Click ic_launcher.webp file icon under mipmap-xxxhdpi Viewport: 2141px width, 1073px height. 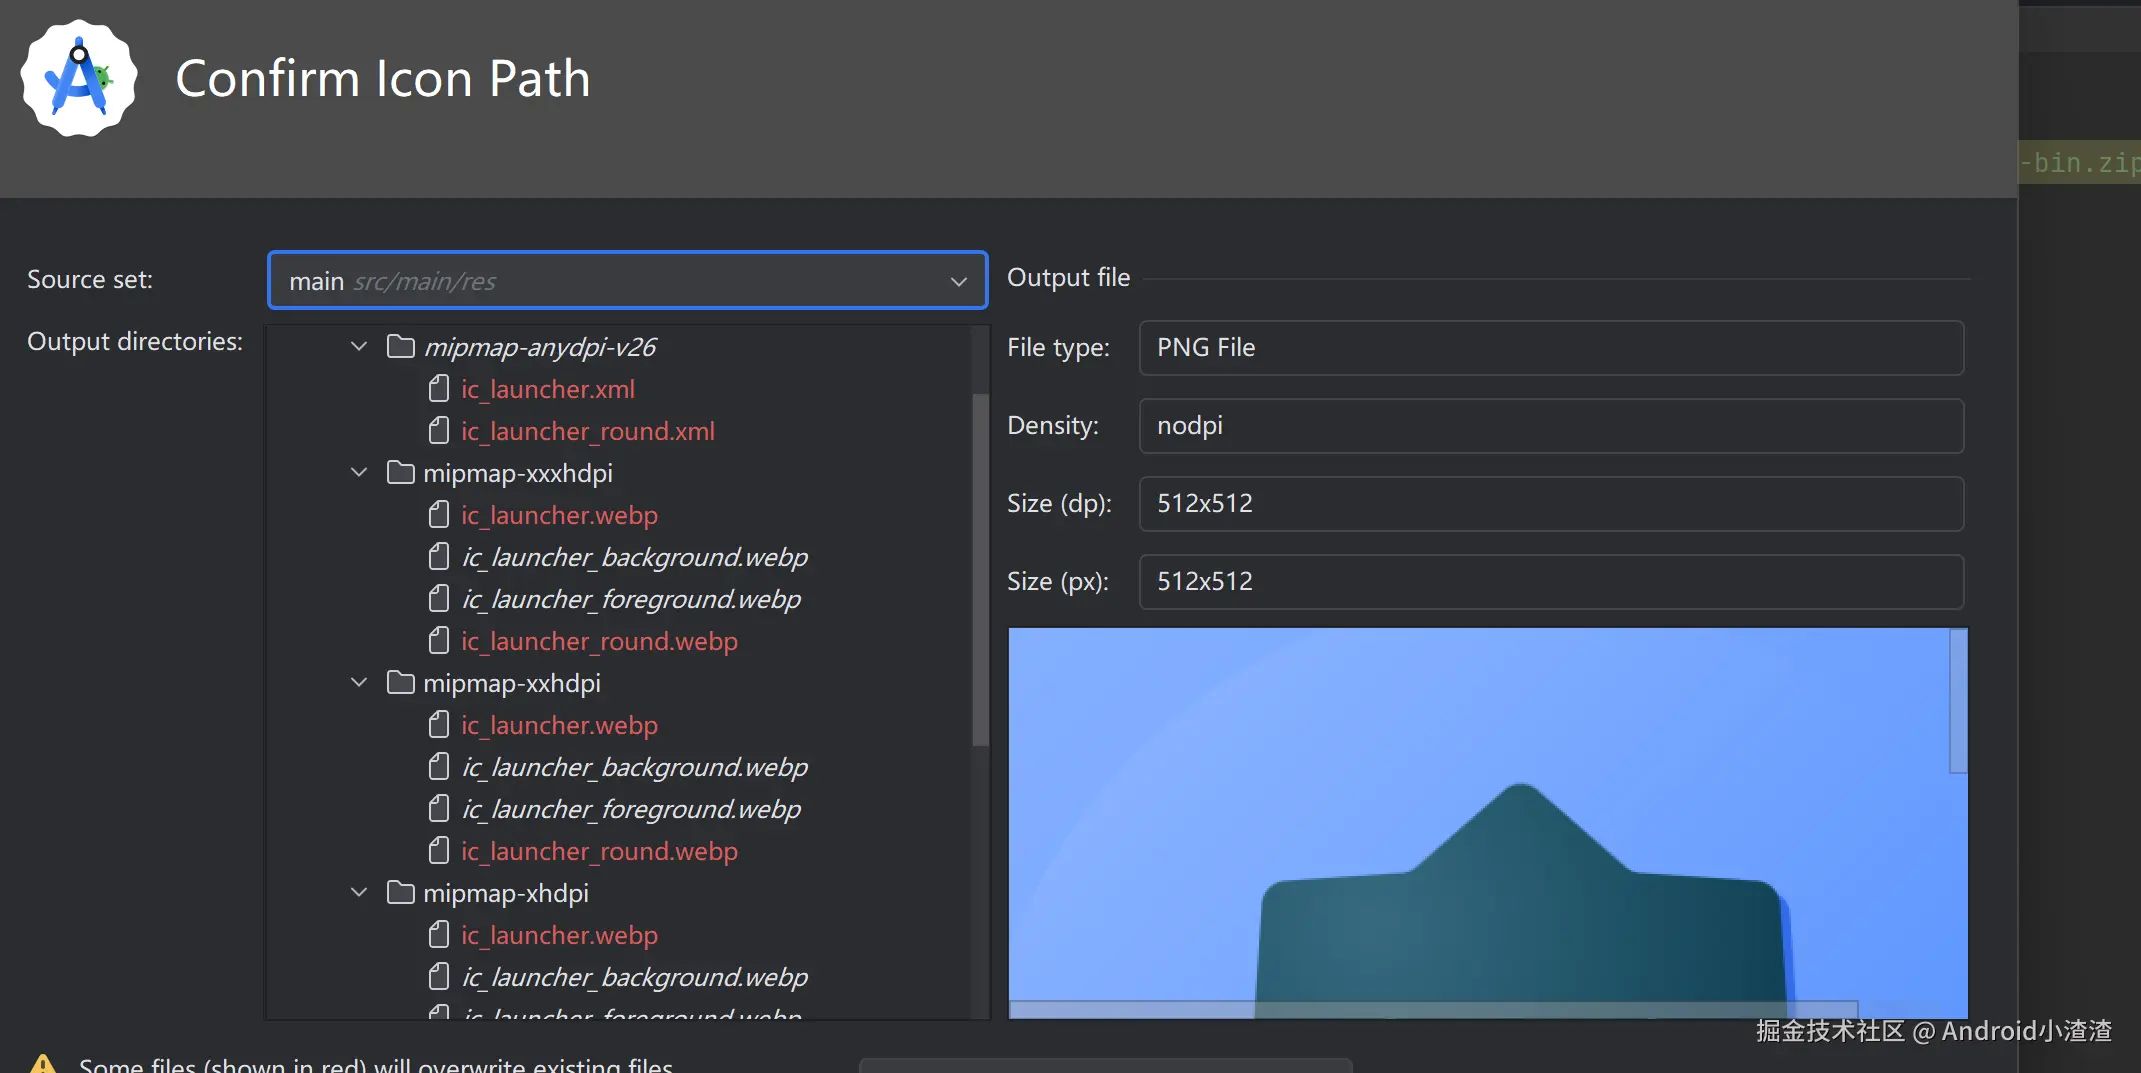(439, 515)
